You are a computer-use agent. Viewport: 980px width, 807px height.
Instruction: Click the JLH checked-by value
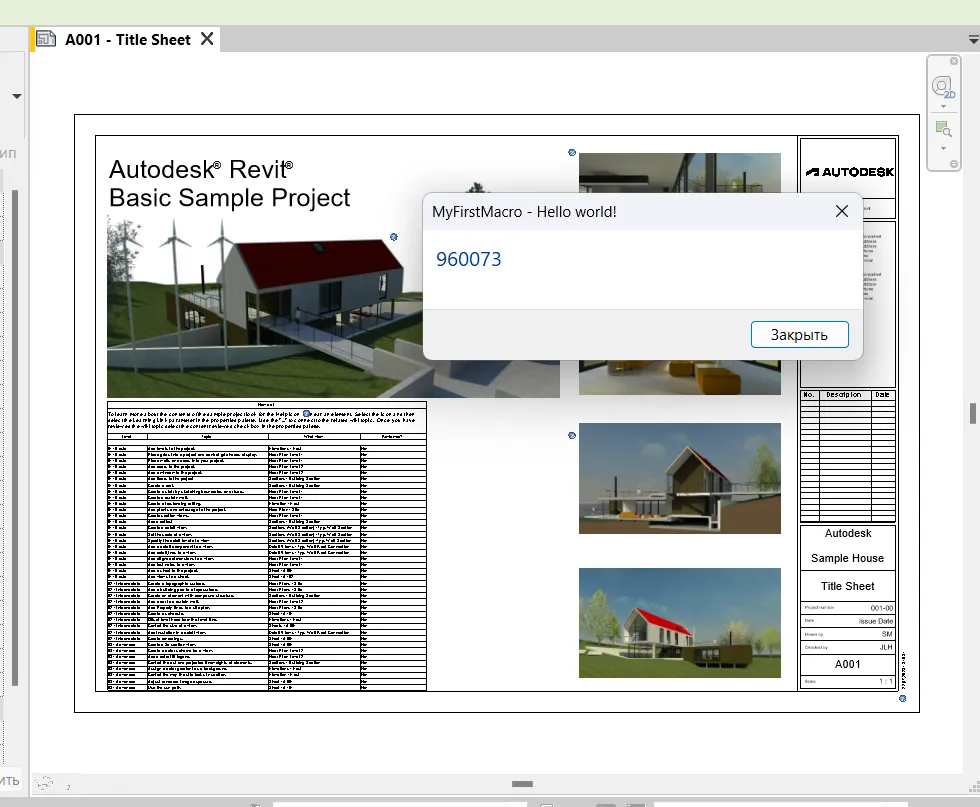886,647
